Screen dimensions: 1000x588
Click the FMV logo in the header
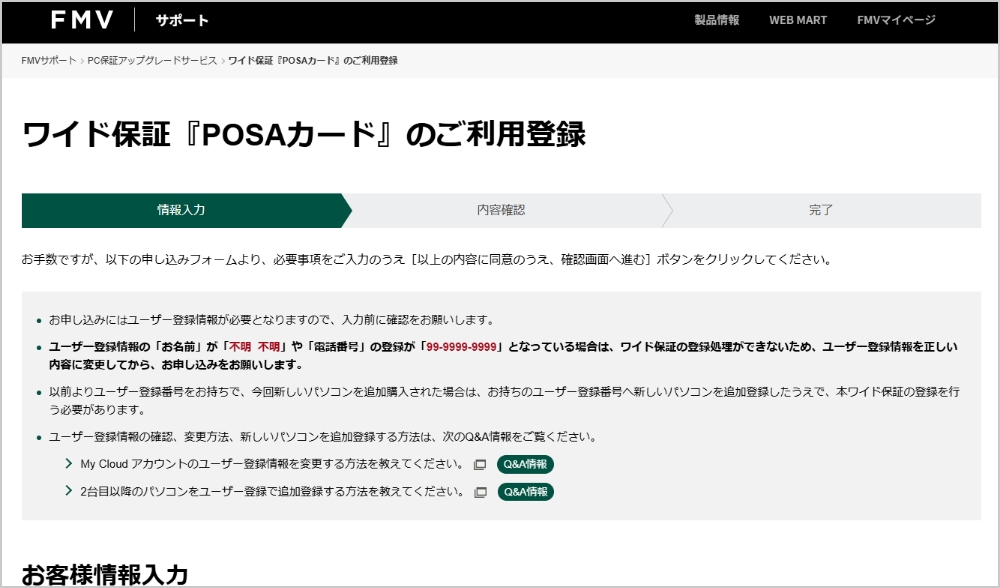pos(82,20)
